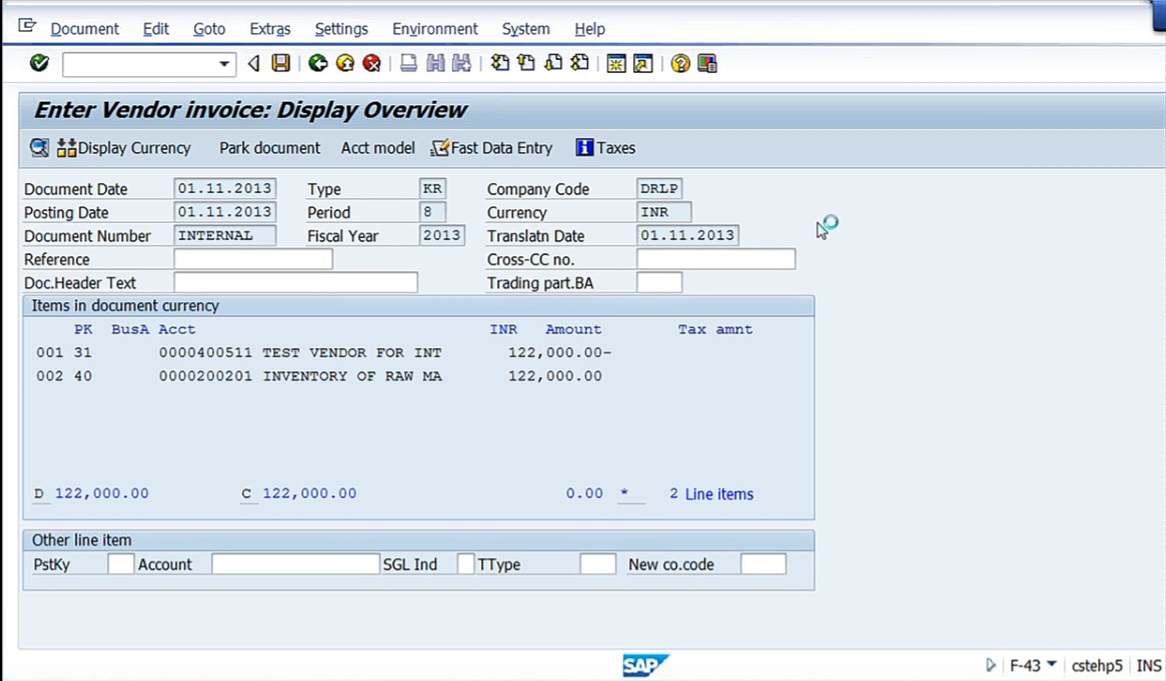Go to Last Page icon
The width and height of the screenshot is (1166, 681).
(580, 64)
